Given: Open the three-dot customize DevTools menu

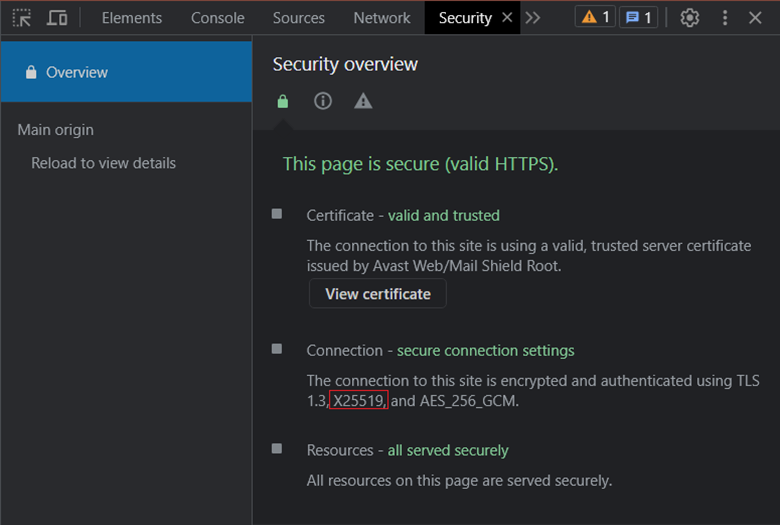Looking at the screenshot, I should tap(725, 18).
